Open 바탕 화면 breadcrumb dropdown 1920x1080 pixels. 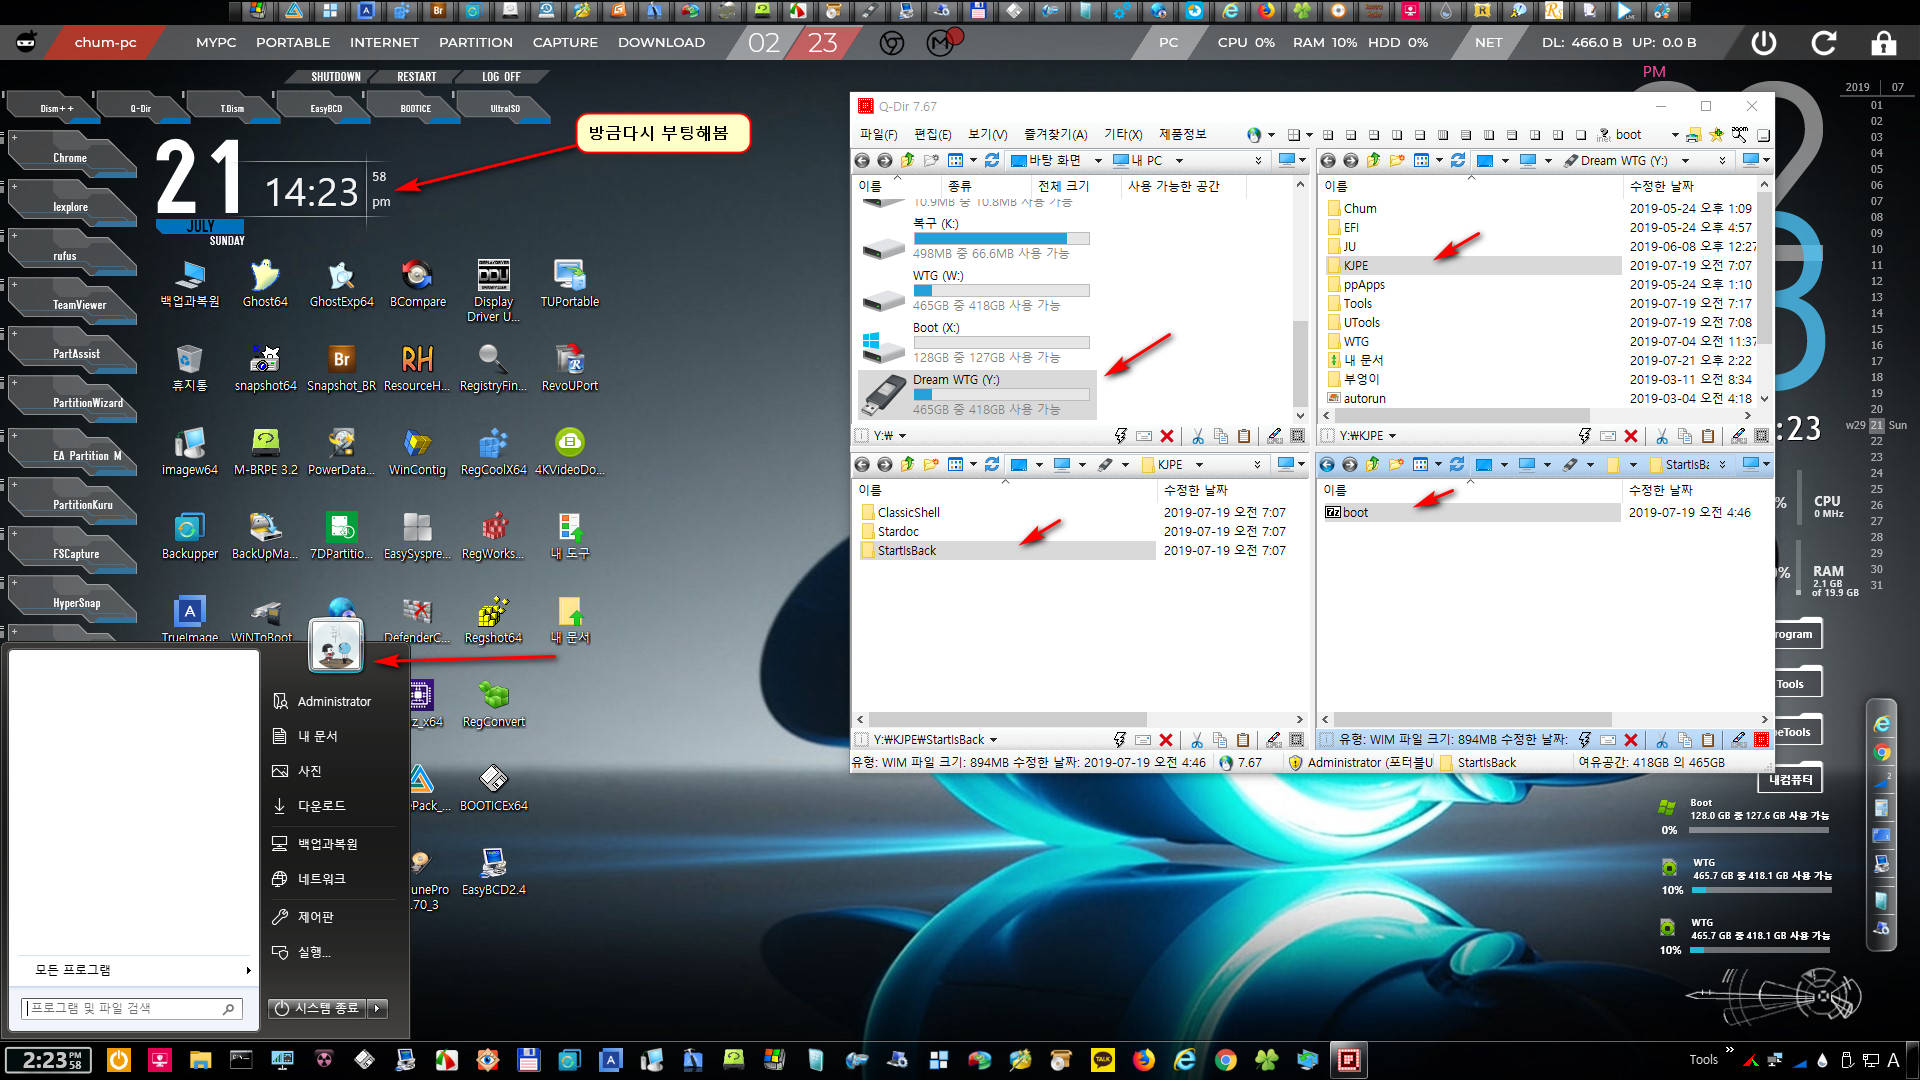(1098, 160)
